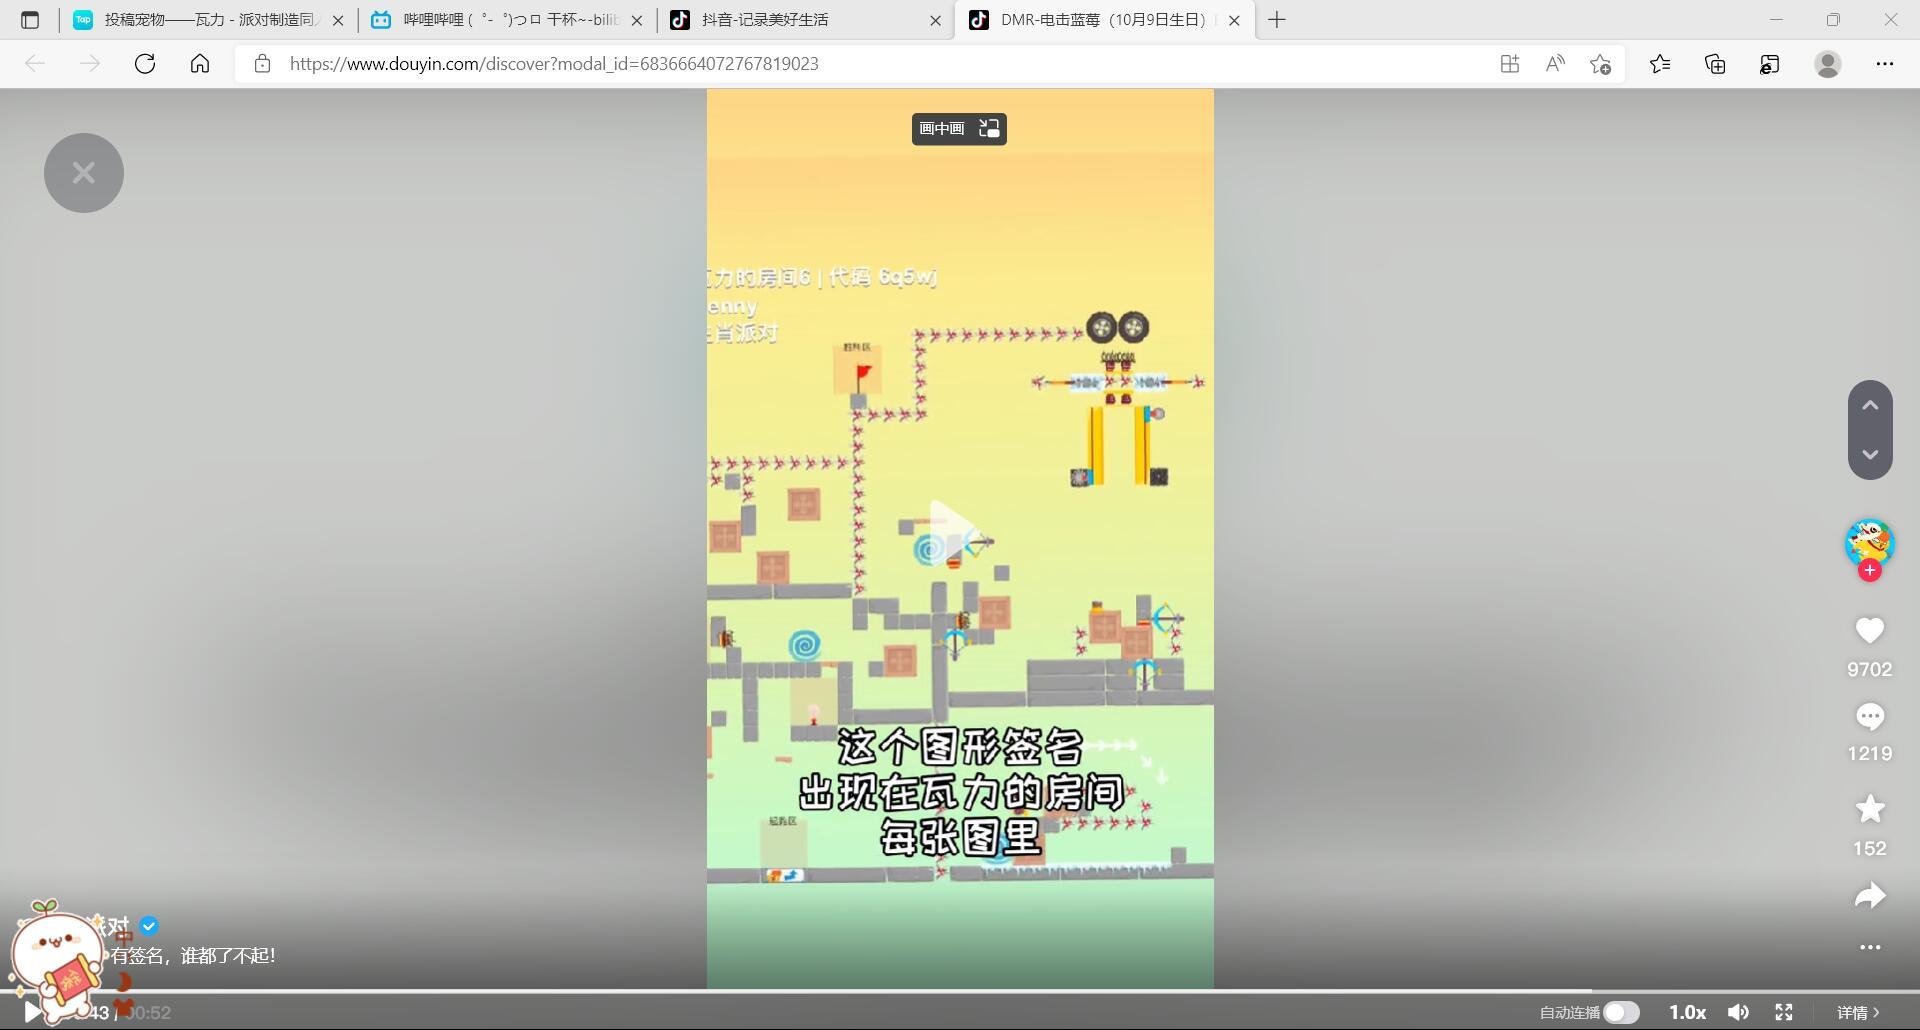Viewport: 1920px width, 1030px height.
Task: Enter fullscreen video mode
Action: point(1784,1012)
